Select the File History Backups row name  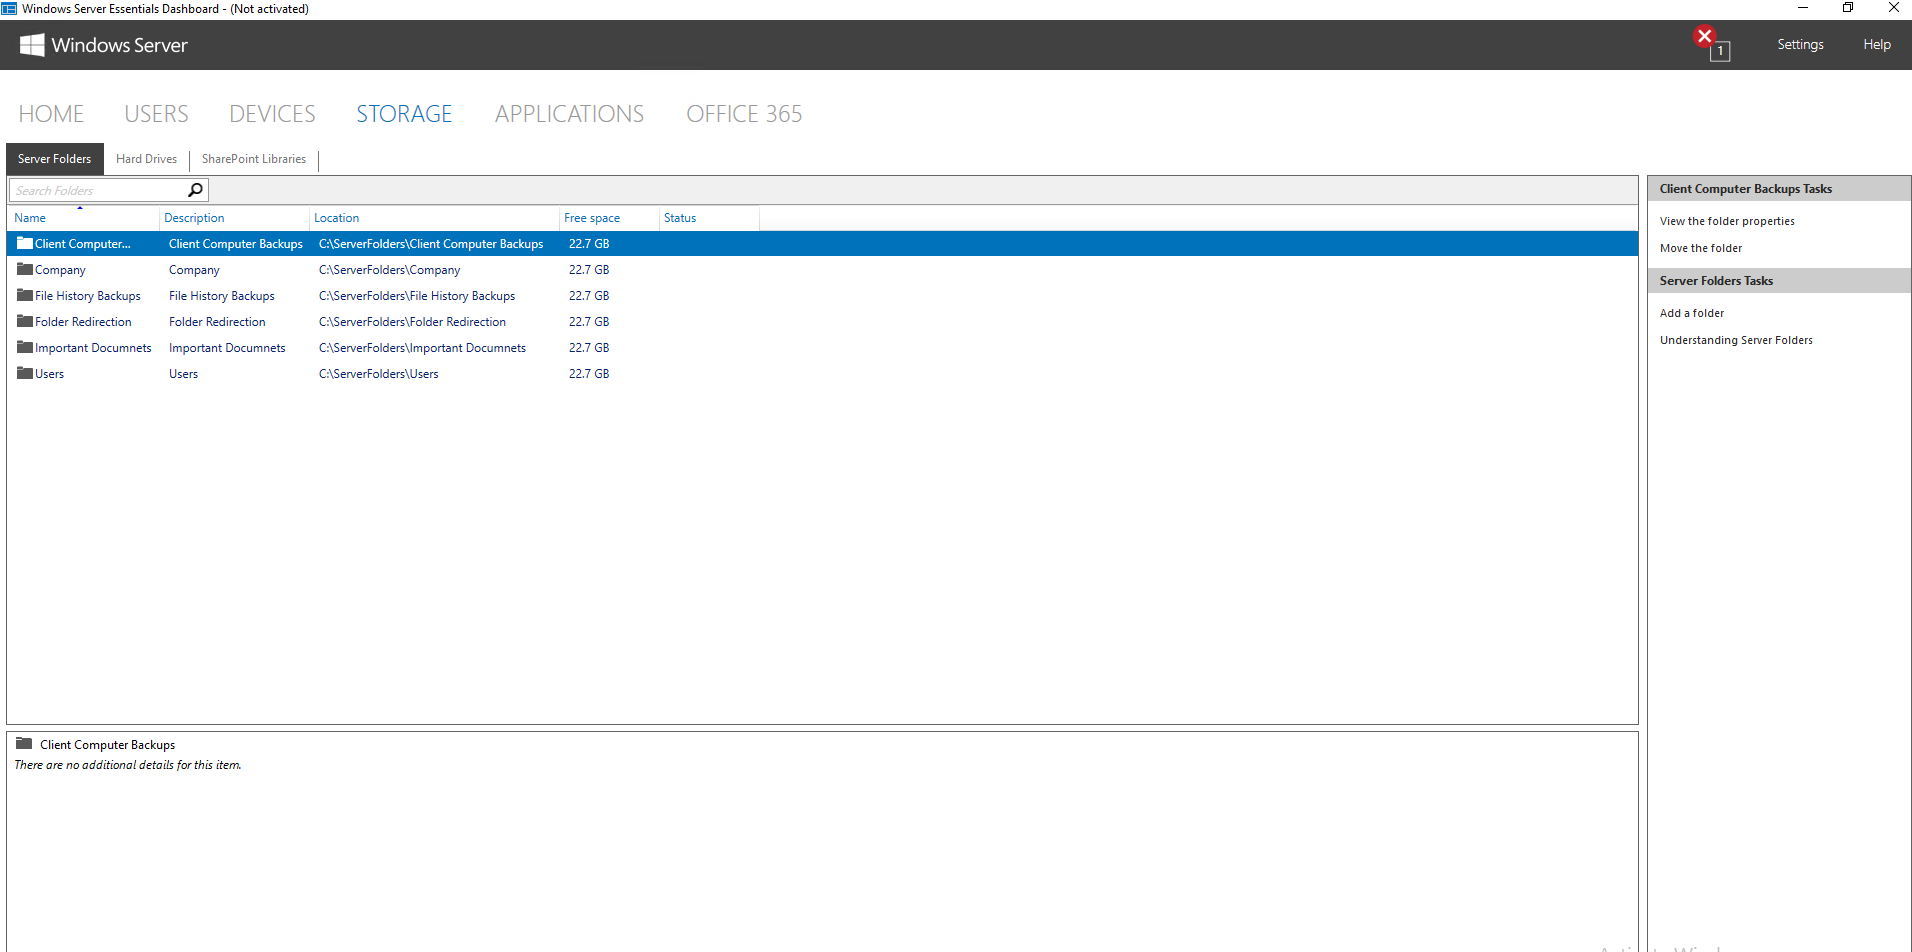(88, 296)
